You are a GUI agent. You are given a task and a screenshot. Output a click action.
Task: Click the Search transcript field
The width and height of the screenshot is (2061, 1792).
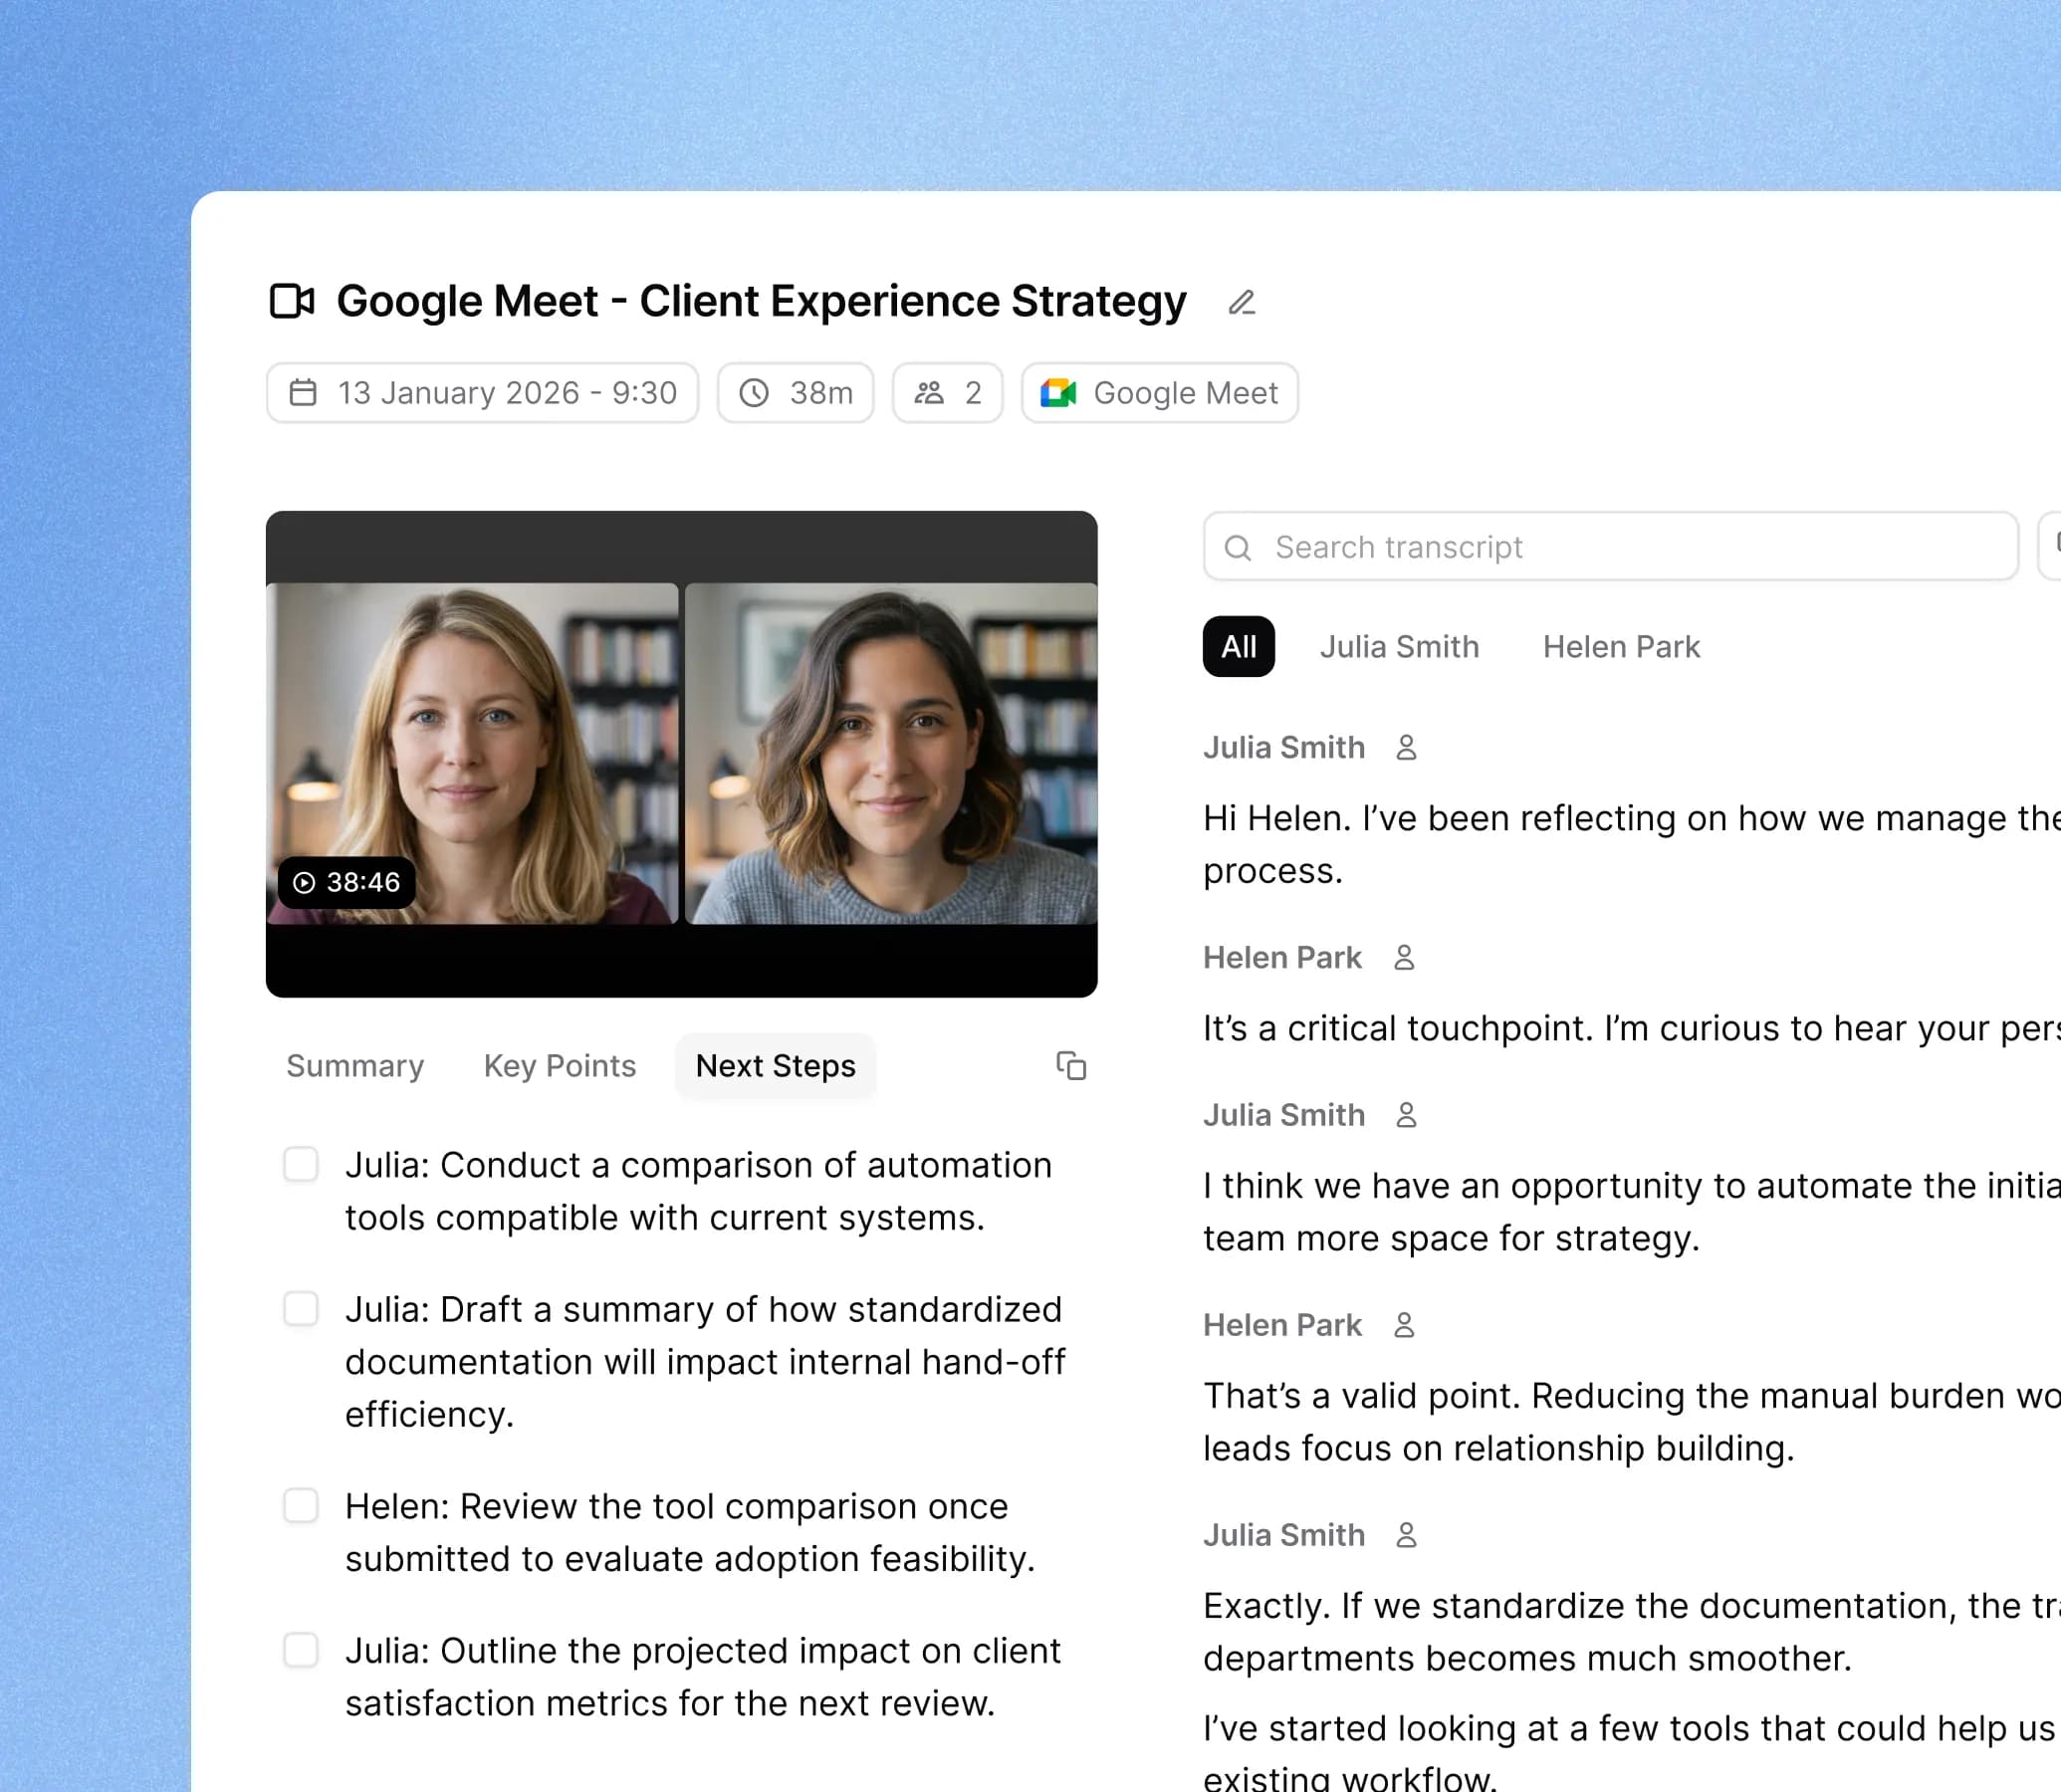point(1610,547)
